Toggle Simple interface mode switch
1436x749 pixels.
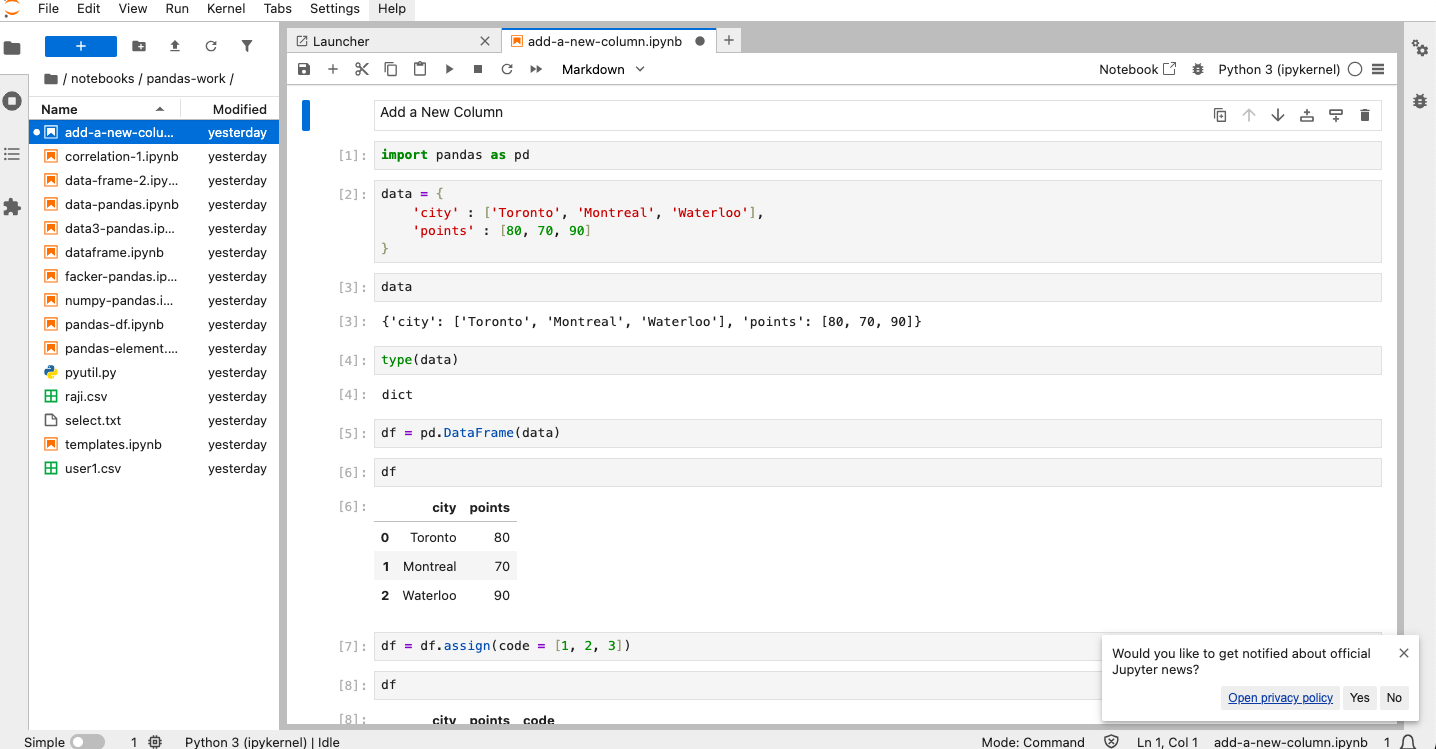pos(87,742)
